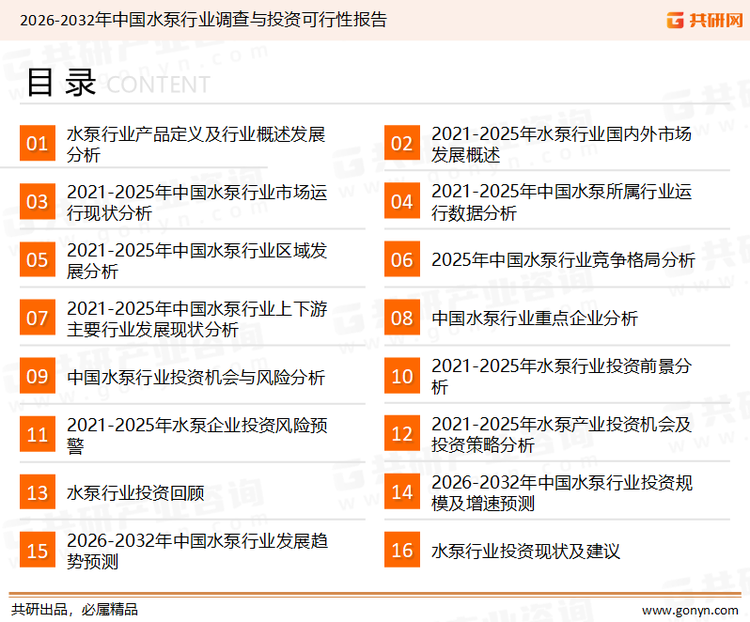Screen dimensions: 750x622
Task: Click the gray CONTENT heading text
Action: coord(158,85)
